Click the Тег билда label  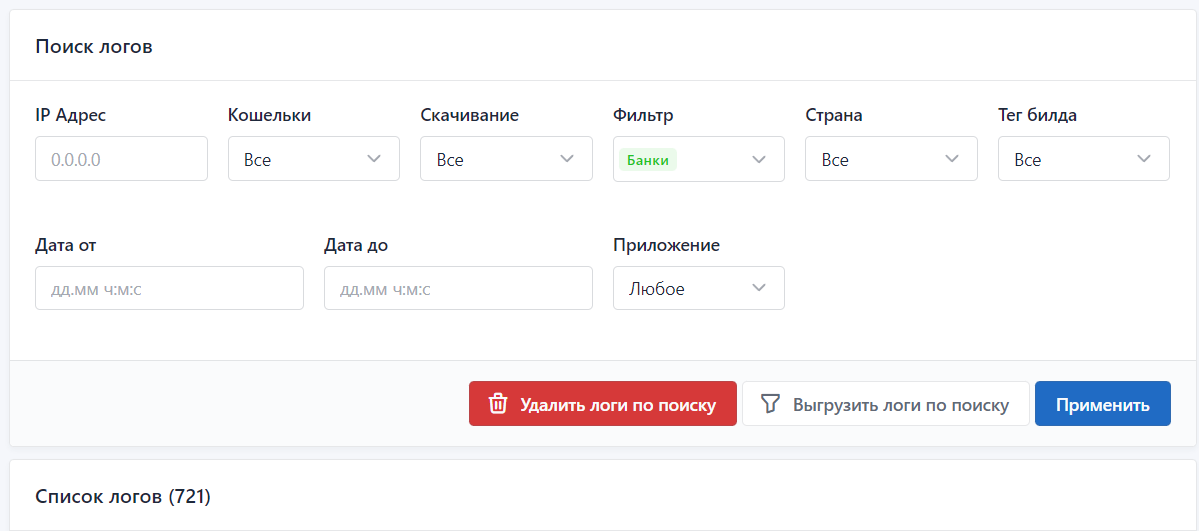(x=1038, y=116)
